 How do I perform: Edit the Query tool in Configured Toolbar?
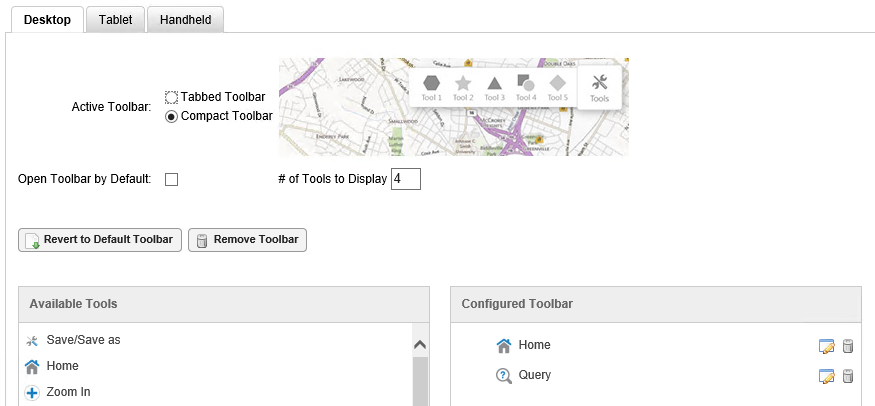[826, 376]
